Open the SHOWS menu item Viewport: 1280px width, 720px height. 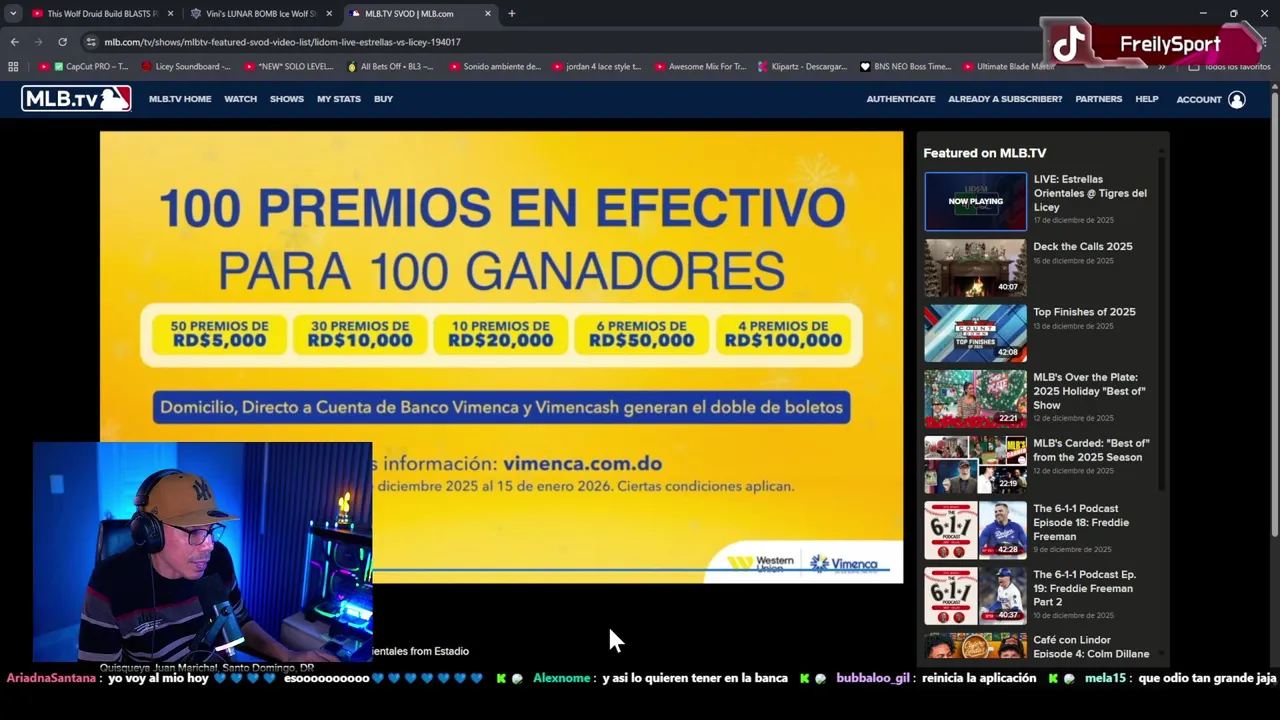point(287,99)
